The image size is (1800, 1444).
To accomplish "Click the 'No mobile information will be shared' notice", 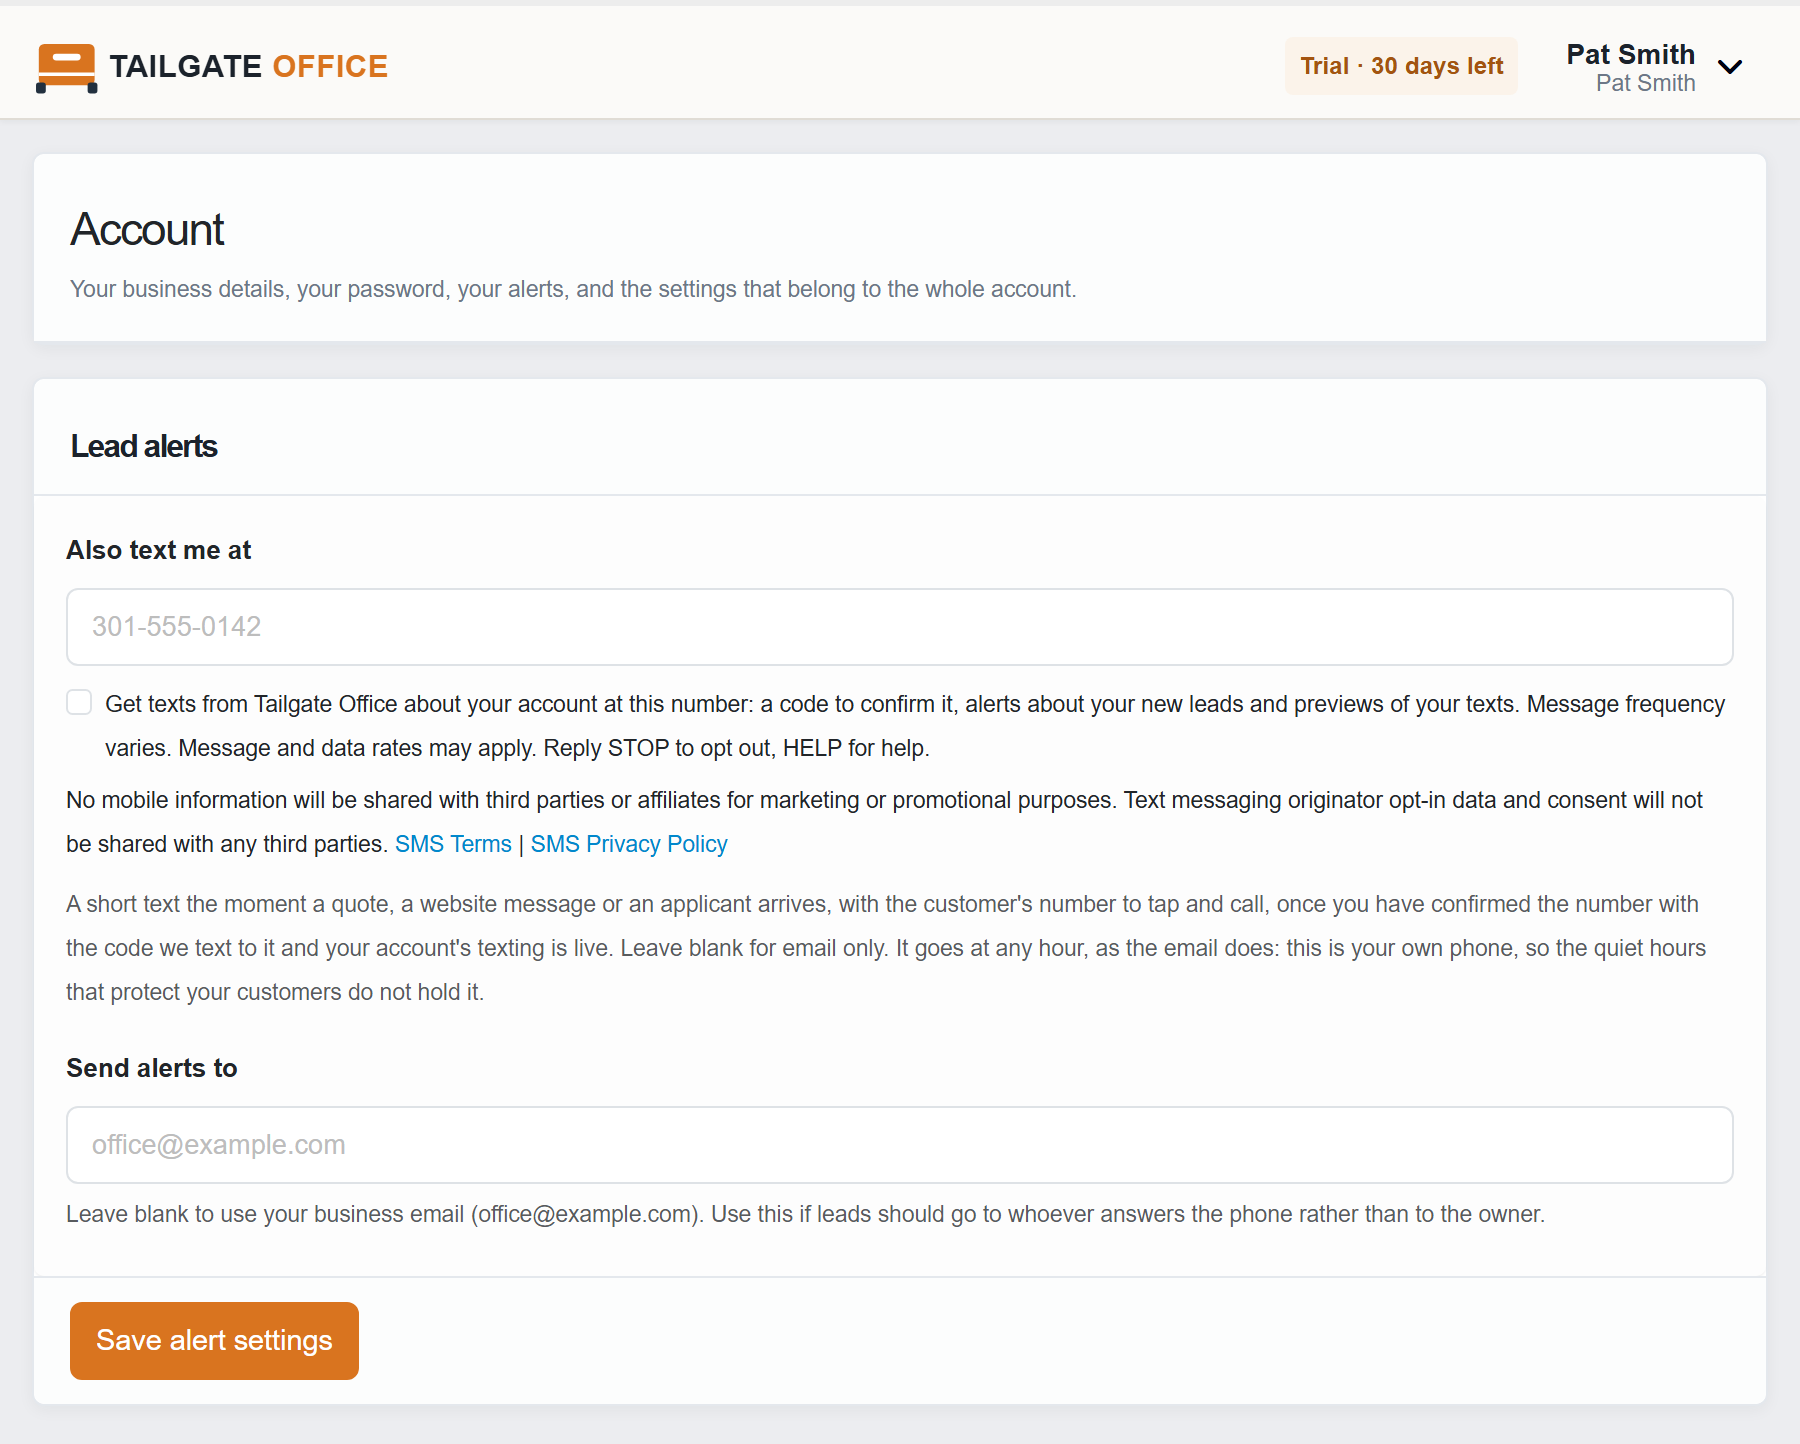I will coord(884,821).
